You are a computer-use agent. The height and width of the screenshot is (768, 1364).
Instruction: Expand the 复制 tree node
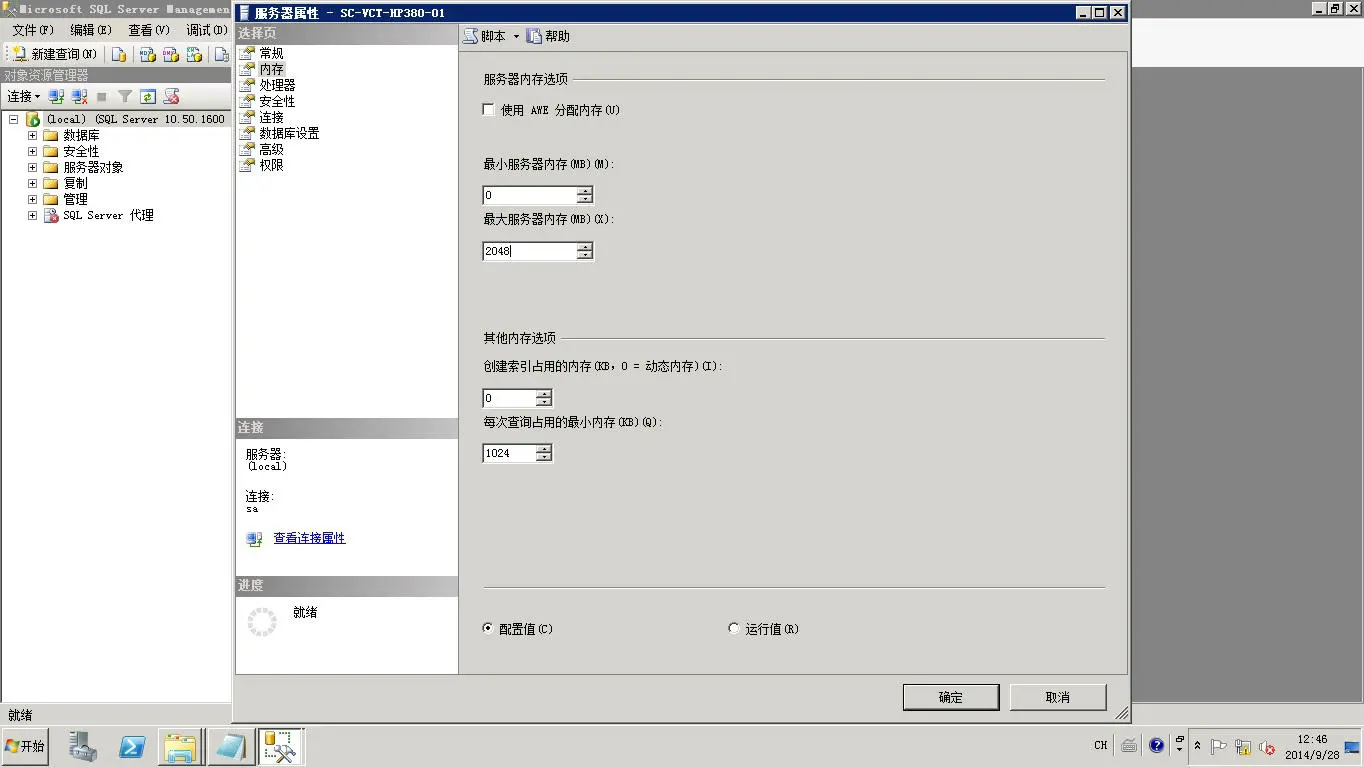(32, 183)
